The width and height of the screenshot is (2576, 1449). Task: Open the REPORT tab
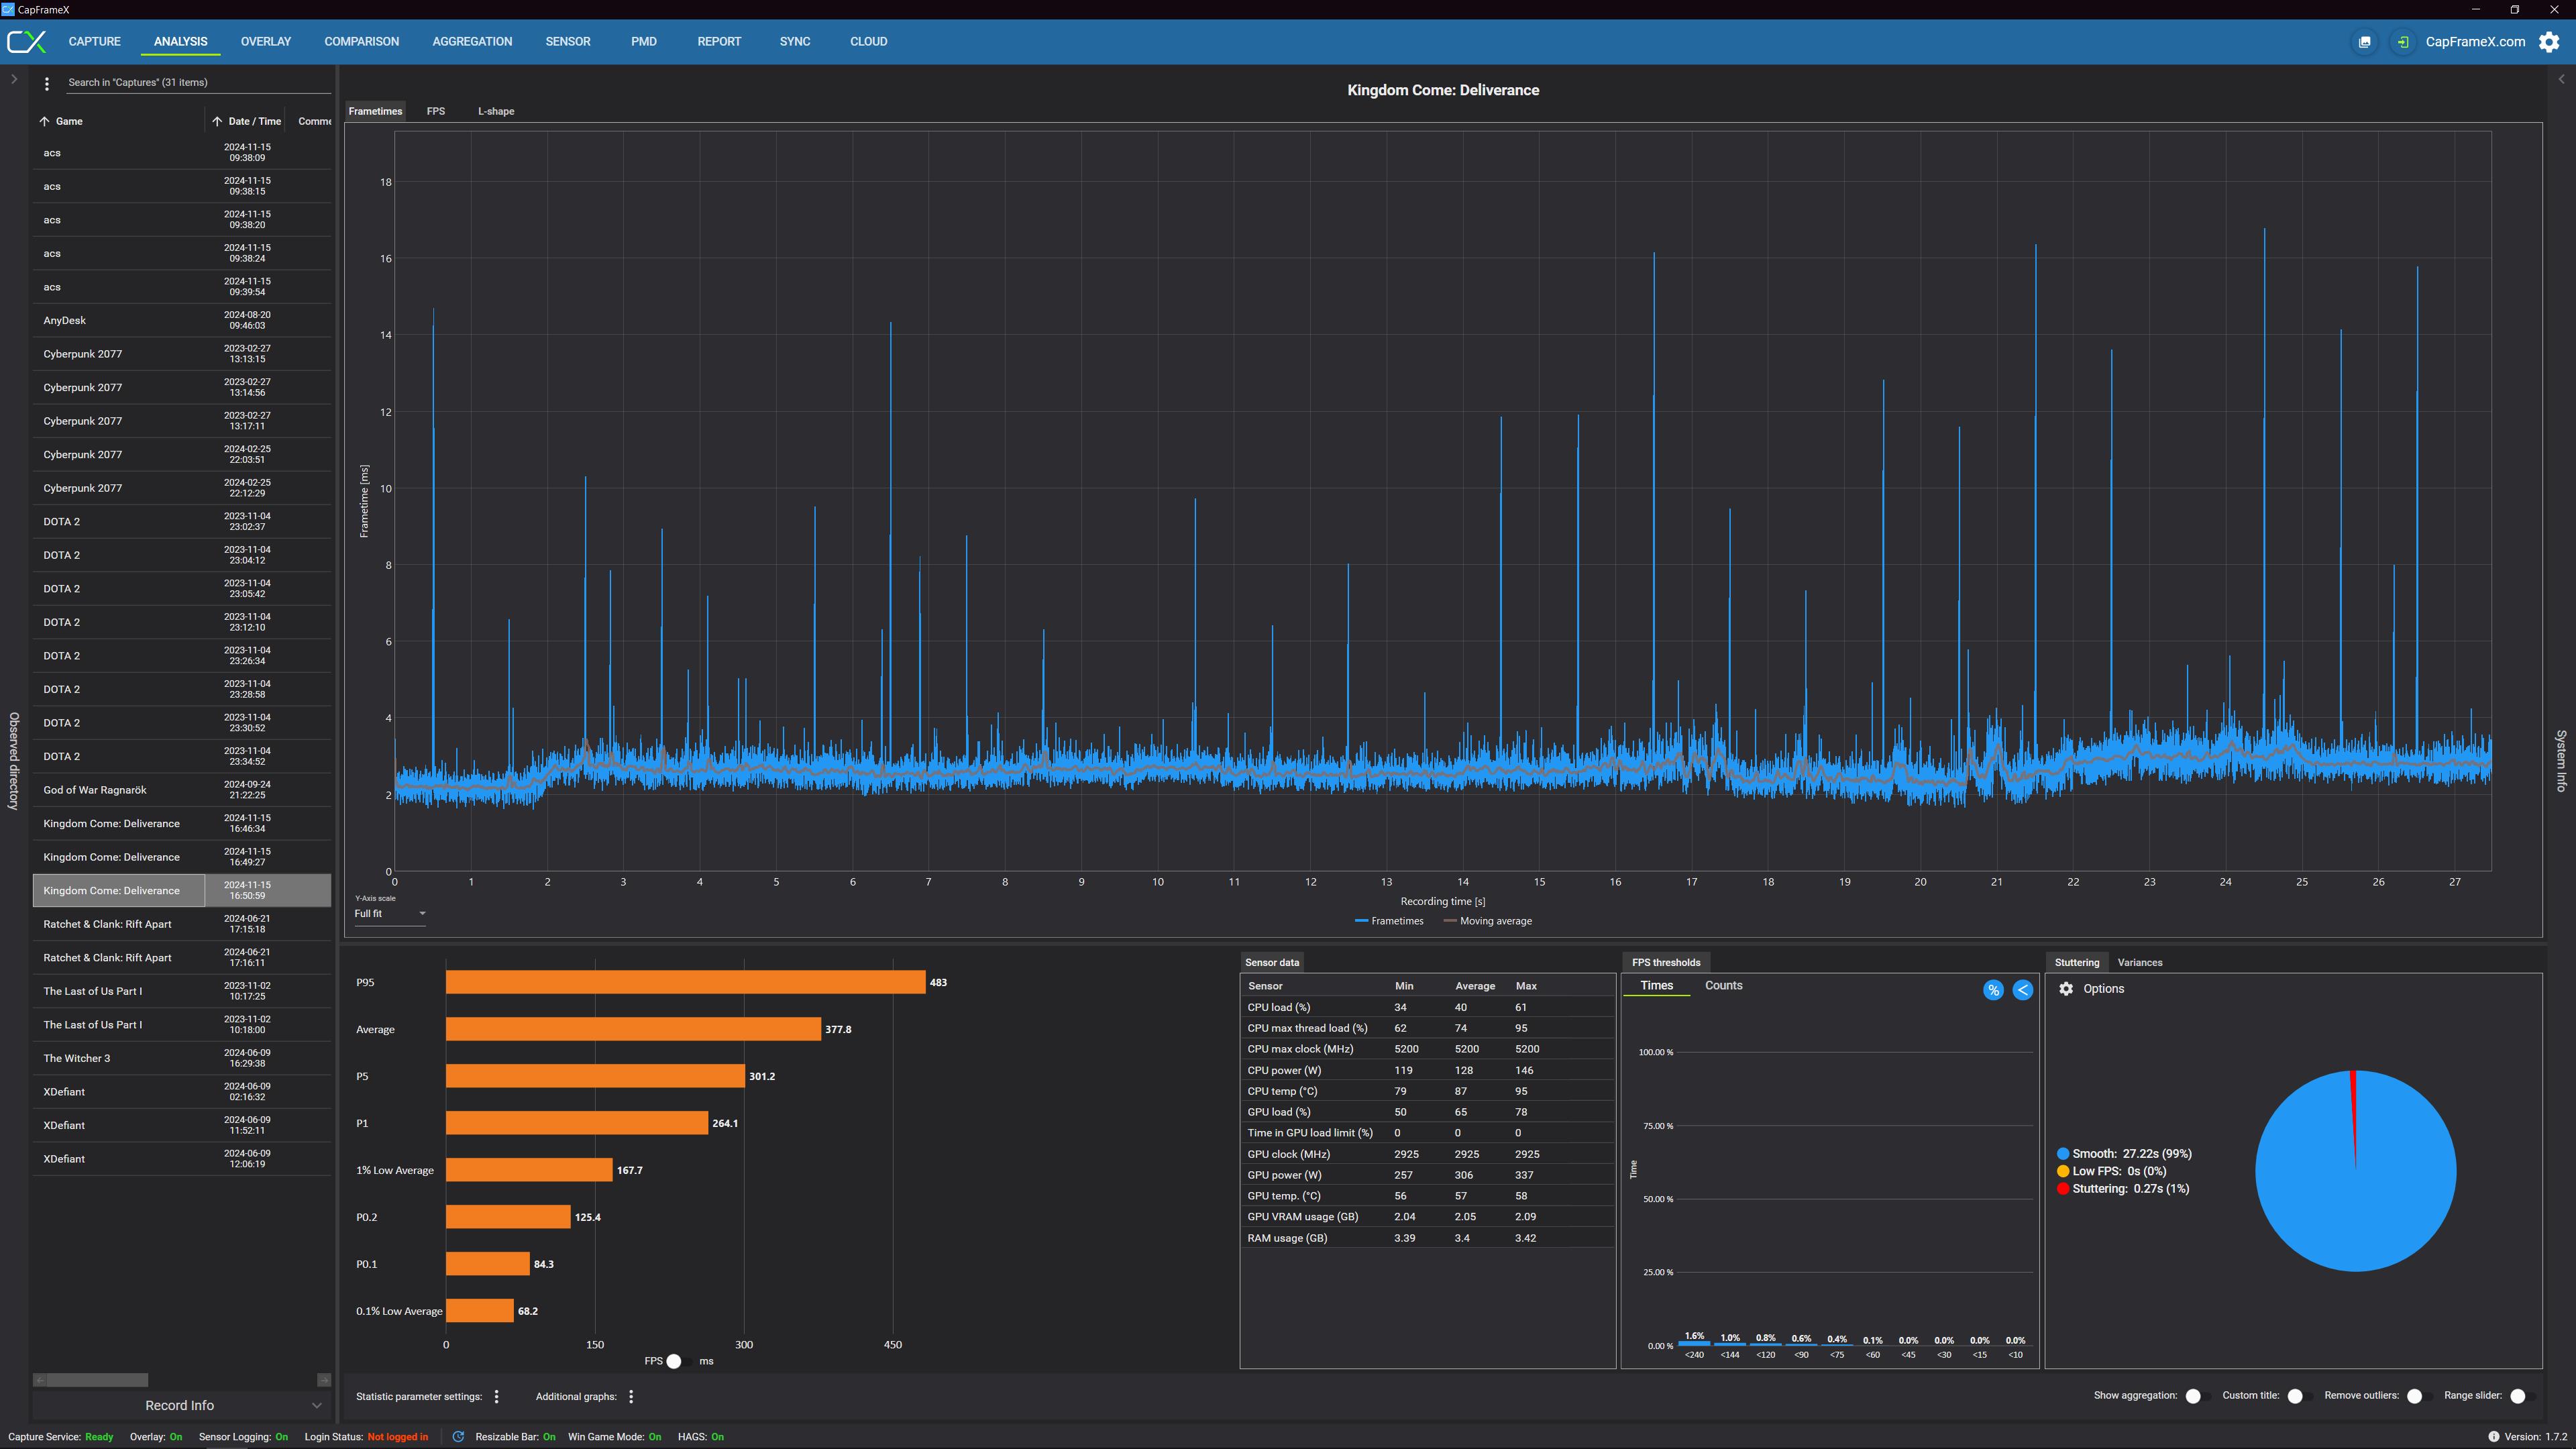[719, 42]
